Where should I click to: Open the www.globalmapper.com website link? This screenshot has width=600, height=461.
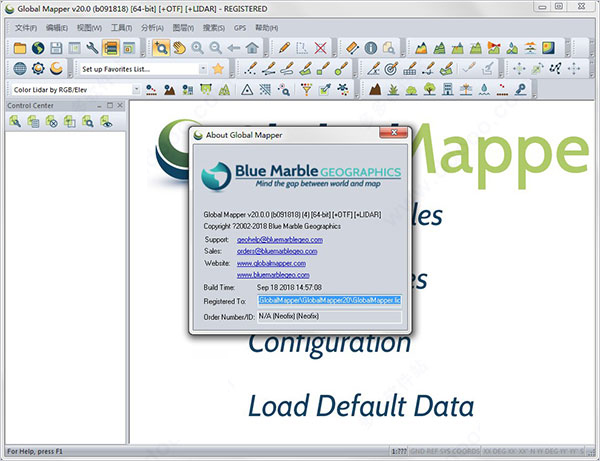tap(271, 263)
